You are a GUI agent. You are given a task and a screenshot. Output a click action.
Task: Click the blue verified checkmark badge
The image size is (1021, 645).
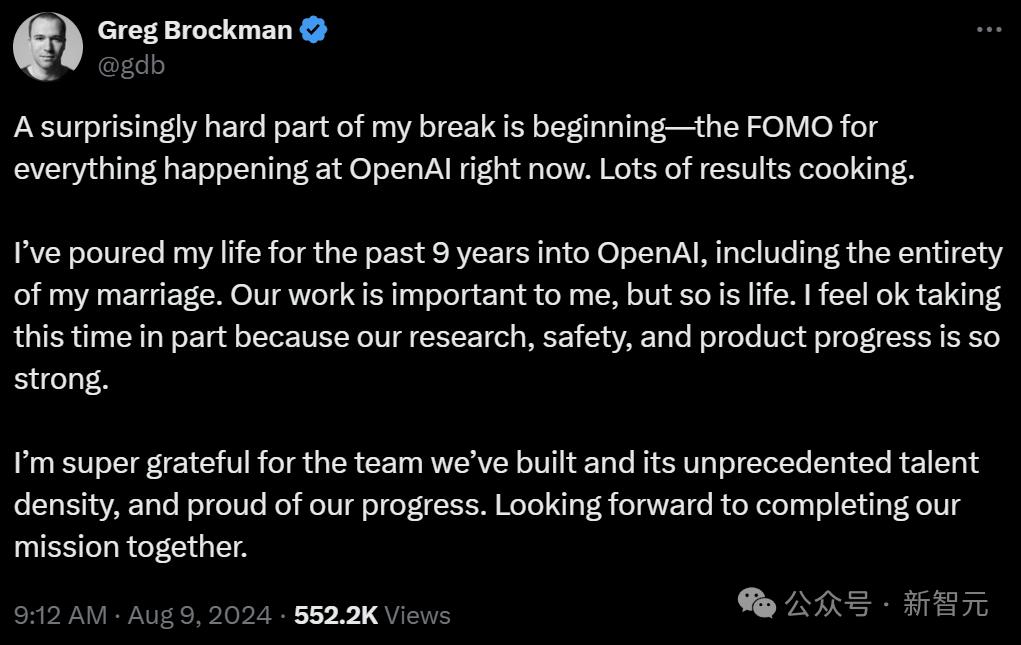(315, 31)
